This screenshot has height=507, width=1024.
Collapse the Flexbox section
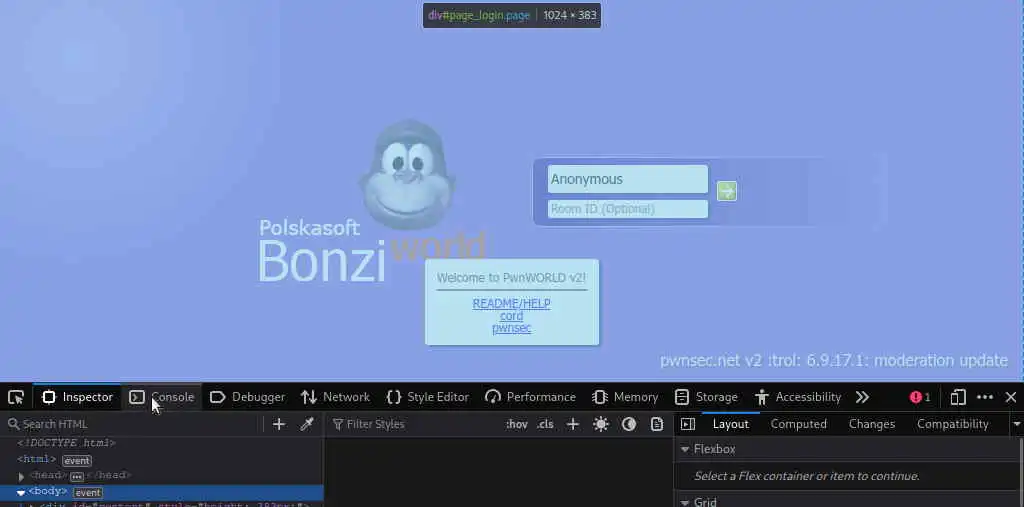point(685,449)
